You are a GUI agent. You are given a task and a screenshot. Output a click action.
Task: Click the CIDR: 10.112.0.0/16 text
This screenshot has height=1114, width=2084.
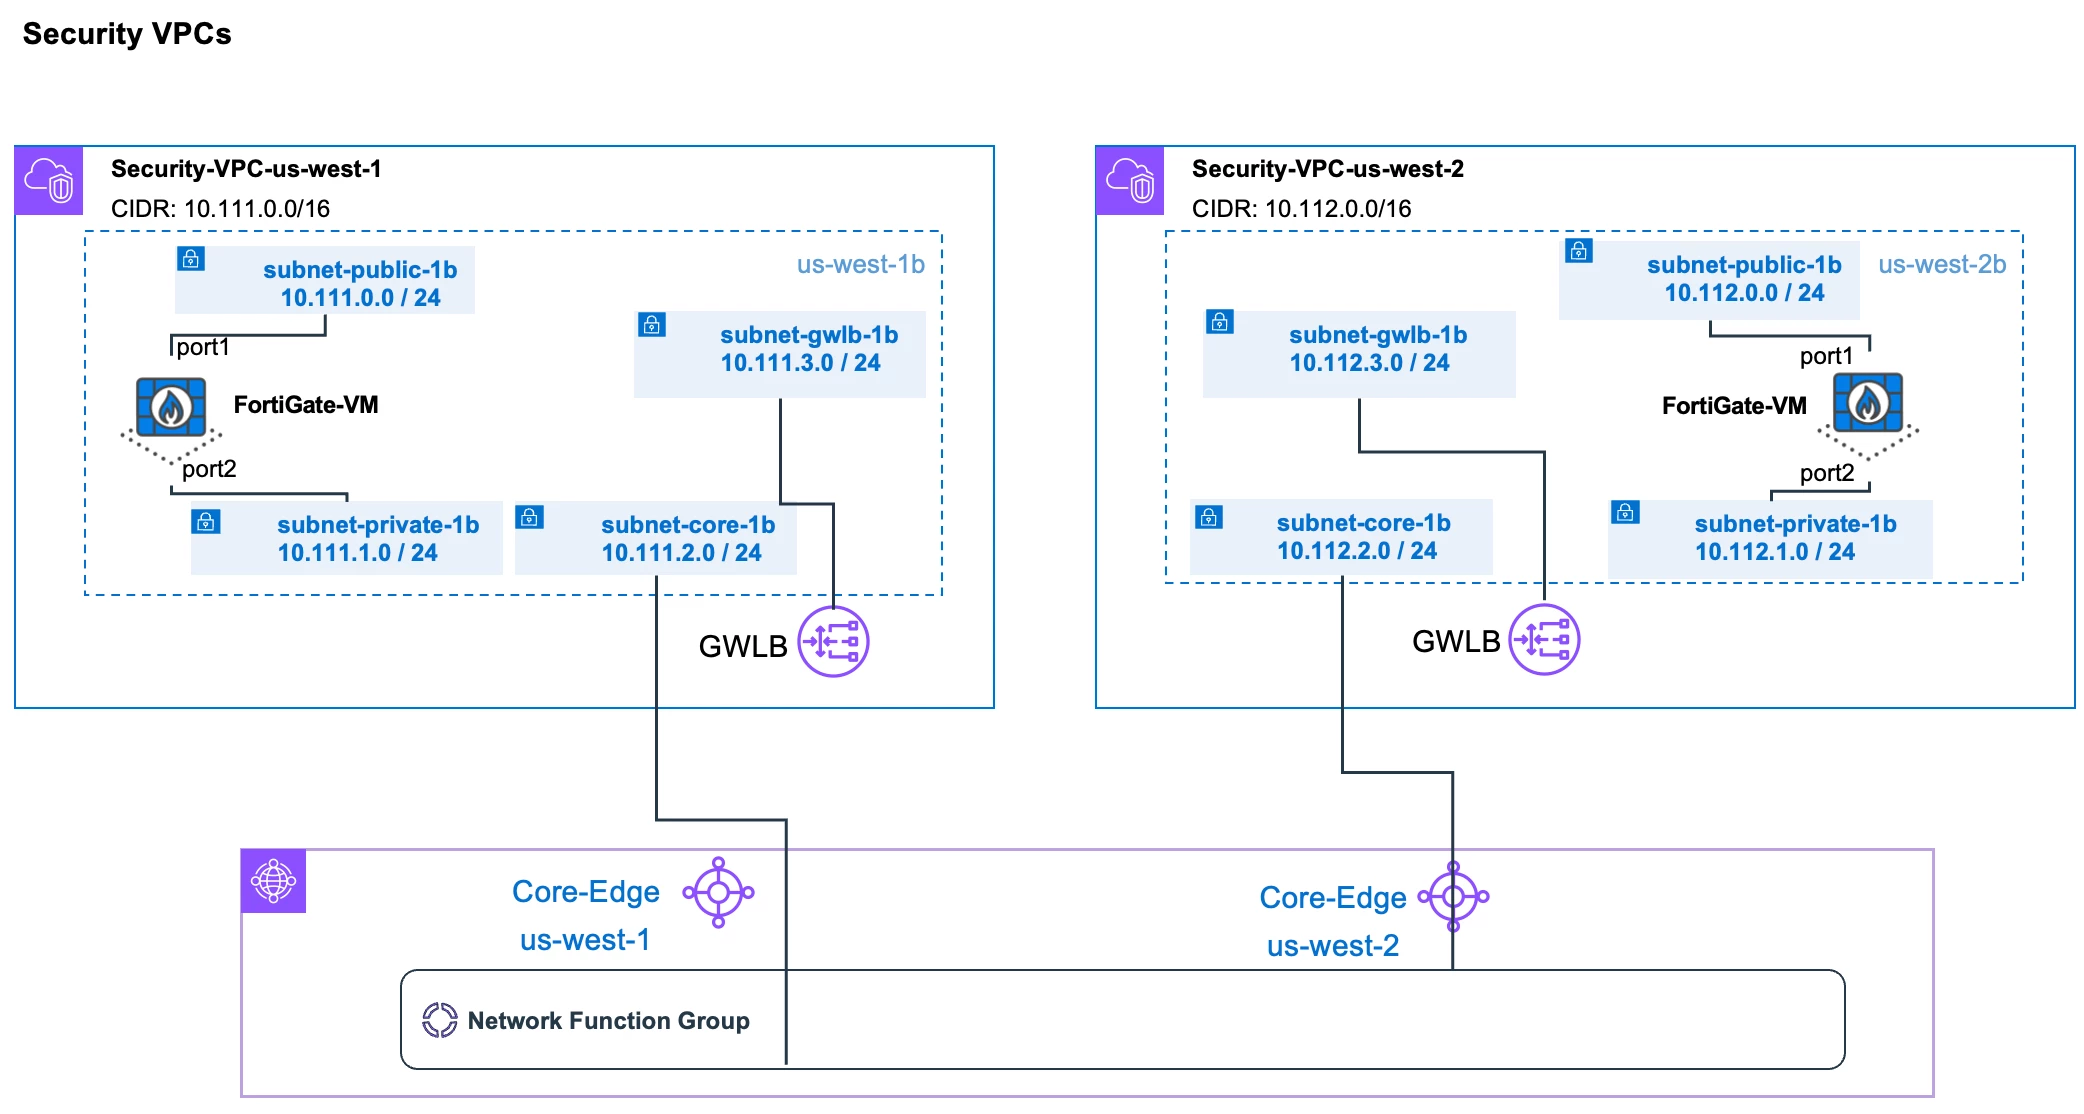[1301, 209]
